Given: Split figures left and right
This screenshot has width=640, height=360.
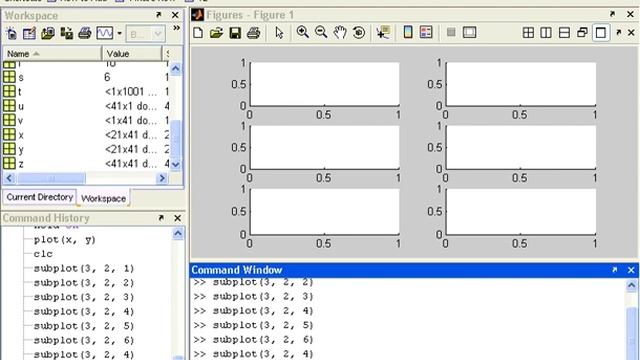Looking at the screenshot, I should tap(546, 33).
